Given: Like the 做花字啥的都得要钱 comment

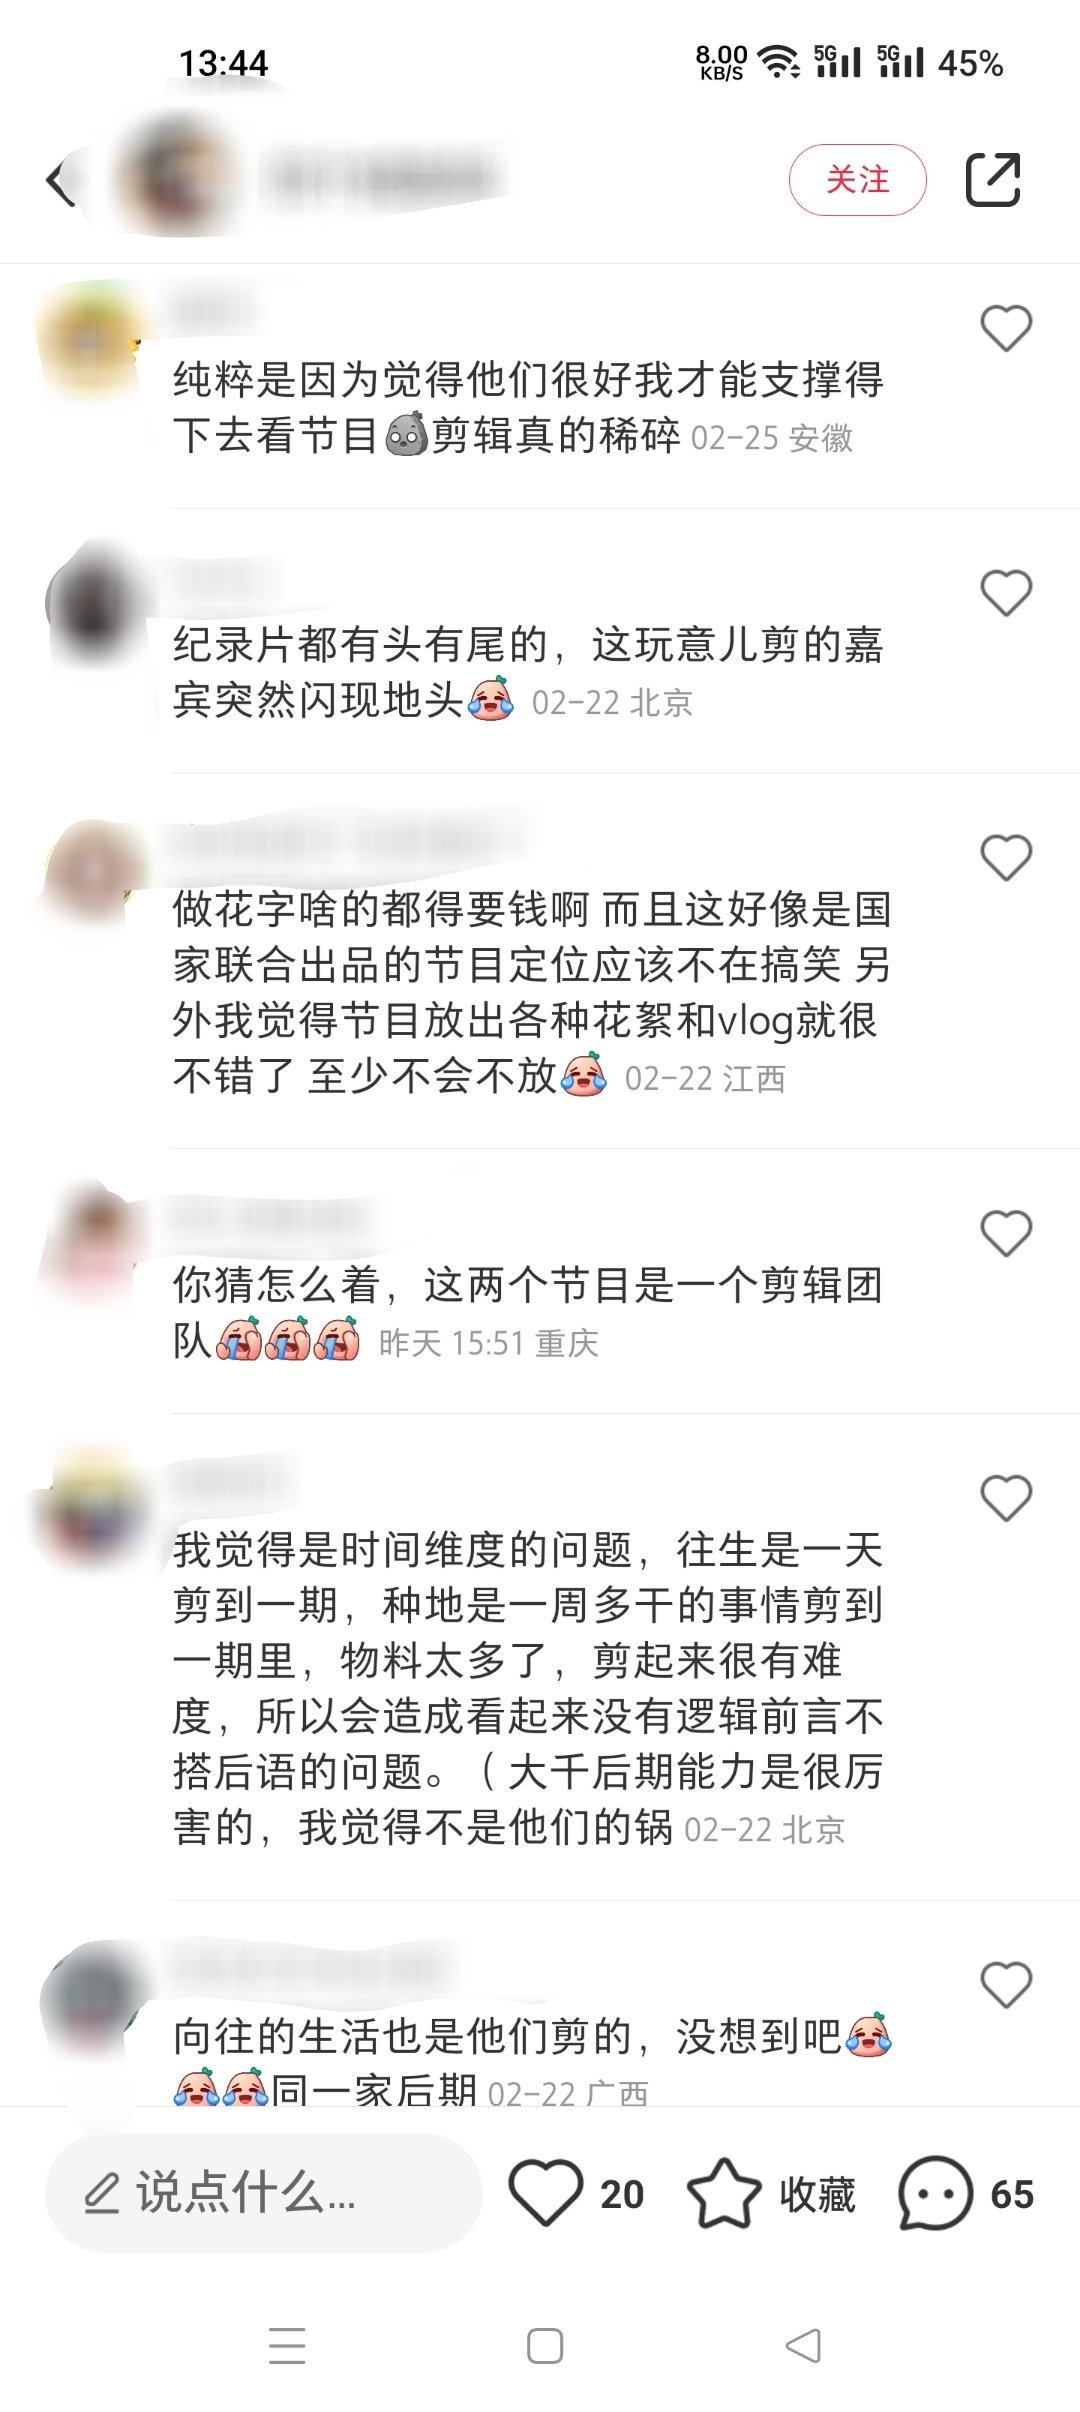Looking at the screenshot, I should [x=1006, y=858].
